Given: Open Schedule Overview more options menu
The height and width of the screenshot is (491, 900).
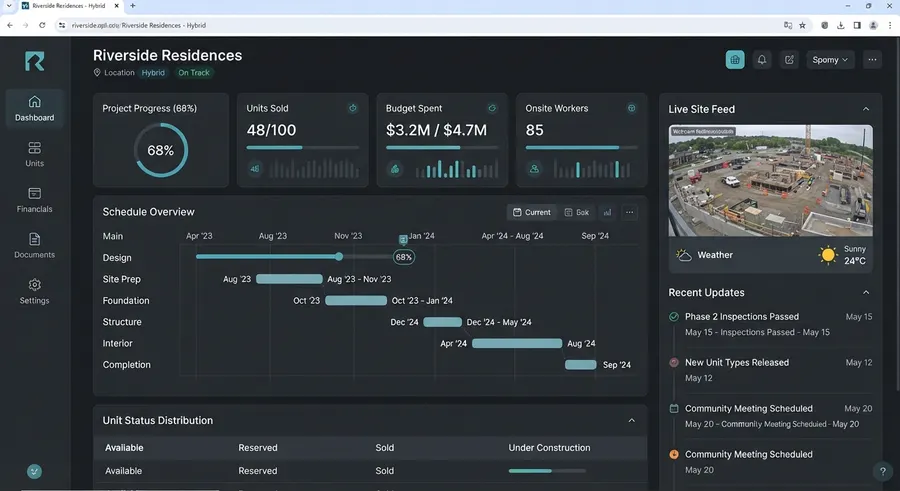Looking at the screenshot, I should [630, 212].
